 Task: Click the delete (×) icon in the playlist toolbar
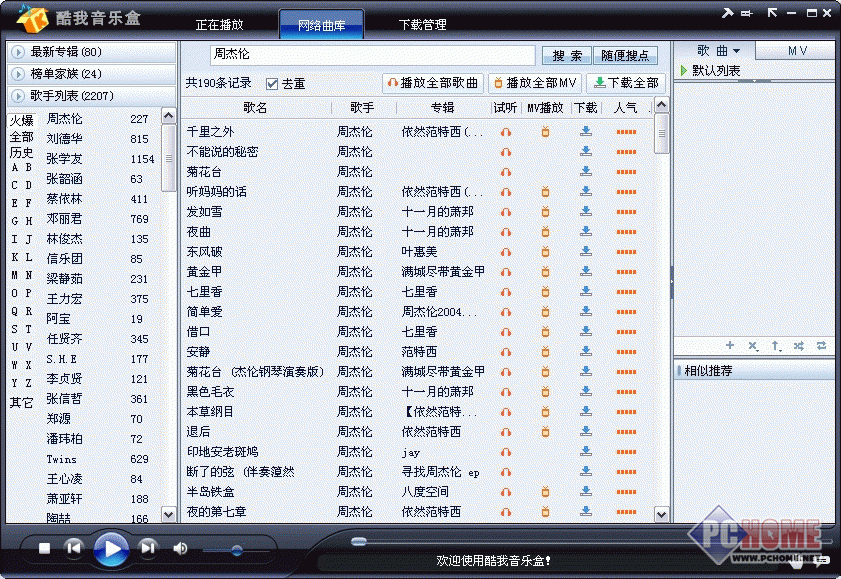tap(753, 346)
